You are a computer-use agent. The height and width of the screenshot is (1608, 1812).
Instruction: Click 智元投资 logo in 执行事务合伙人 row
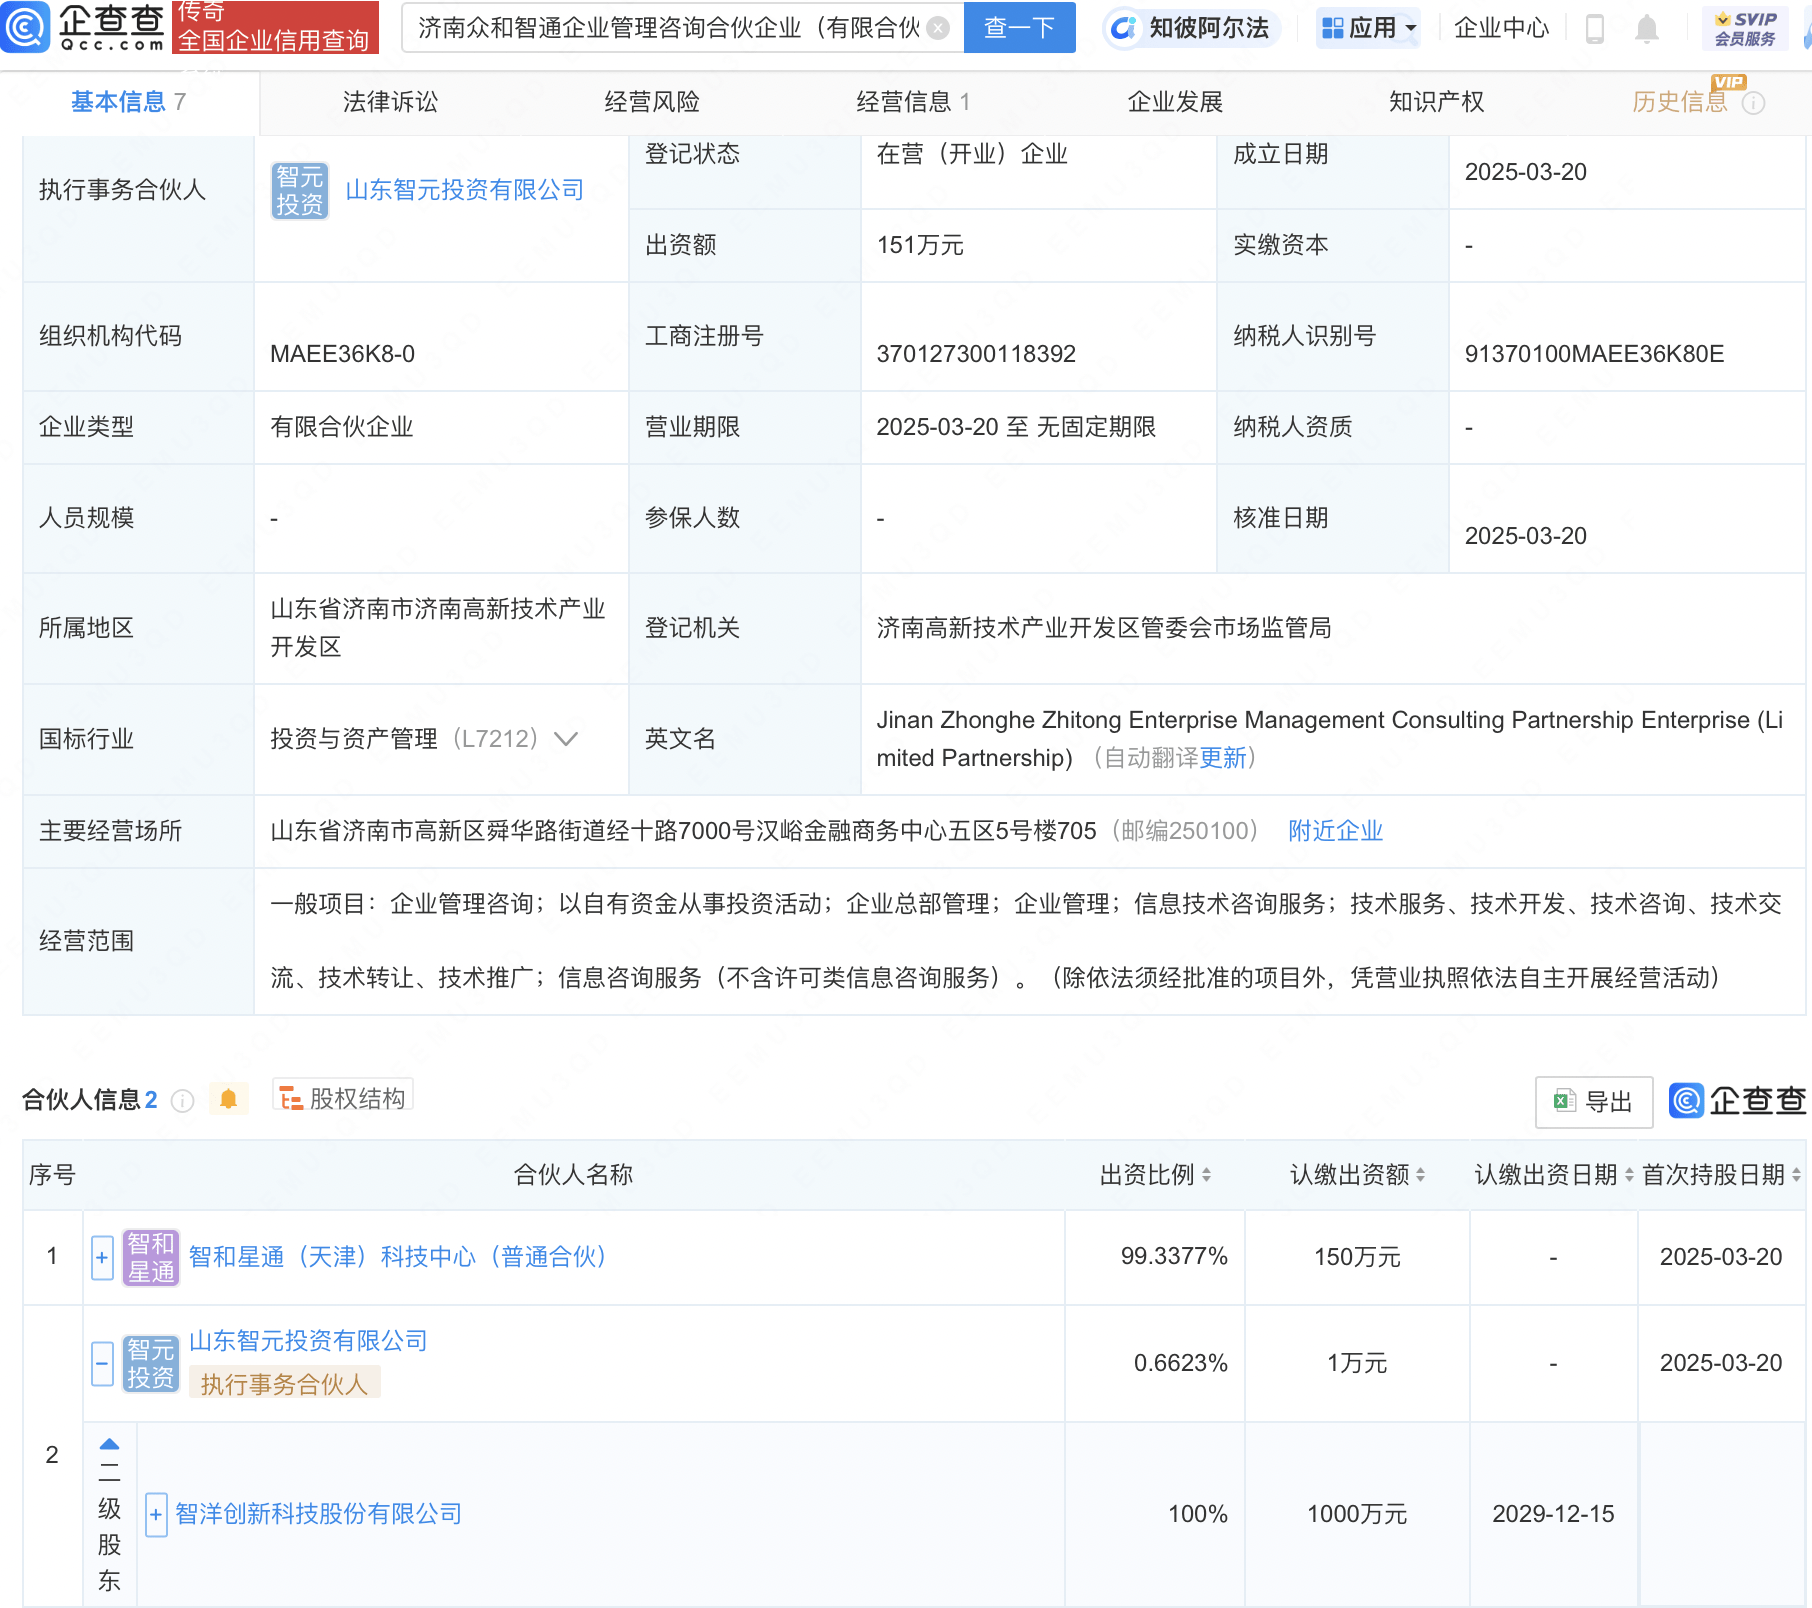(300, 191)
